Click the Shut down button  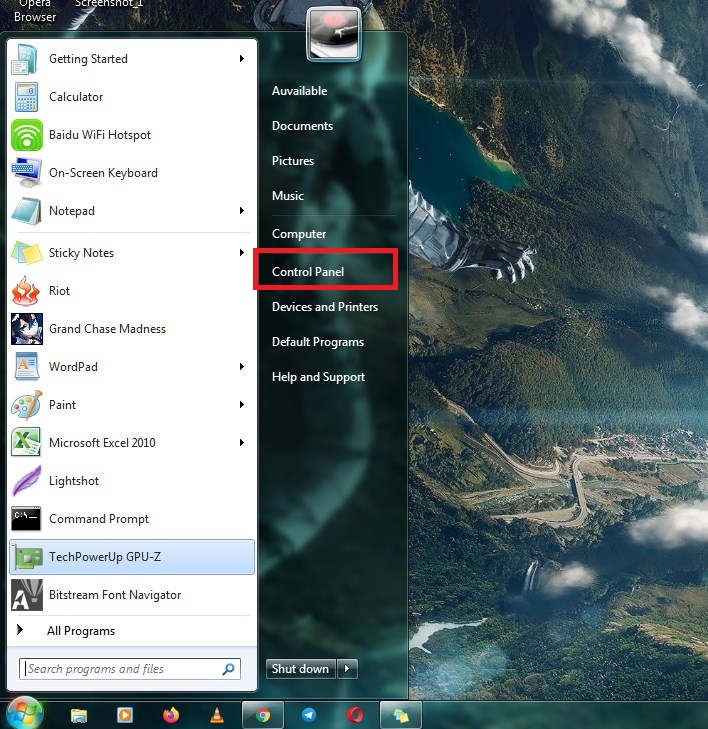coord(300,669)
